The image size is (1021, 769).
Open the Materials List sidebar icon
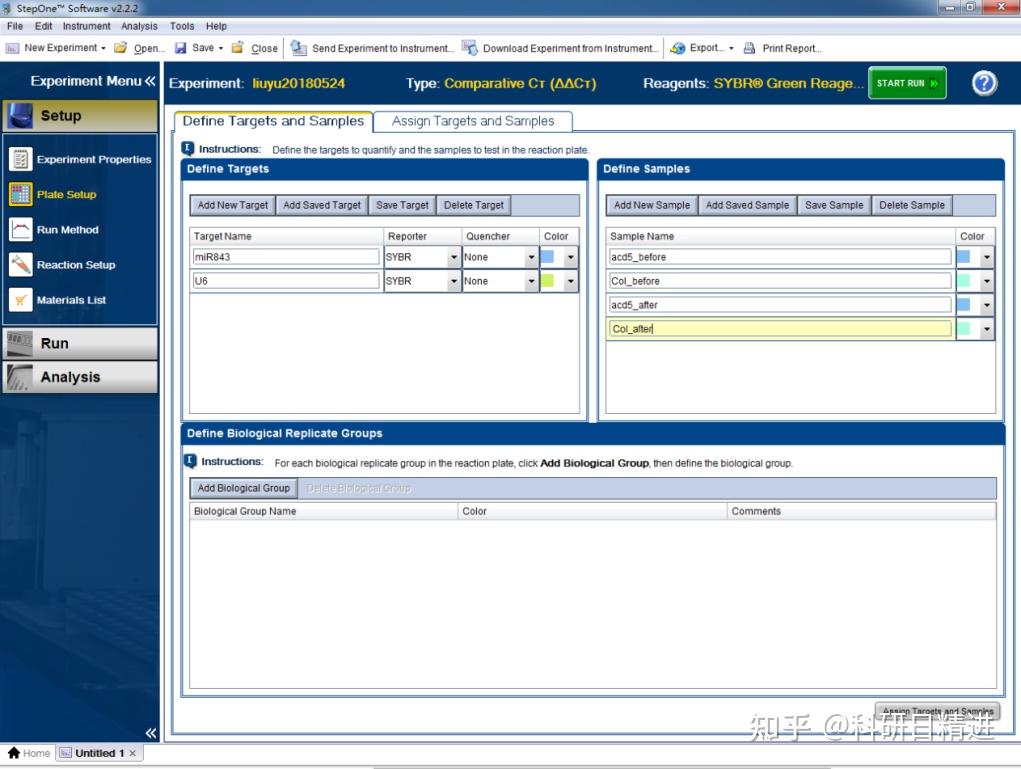21,300
